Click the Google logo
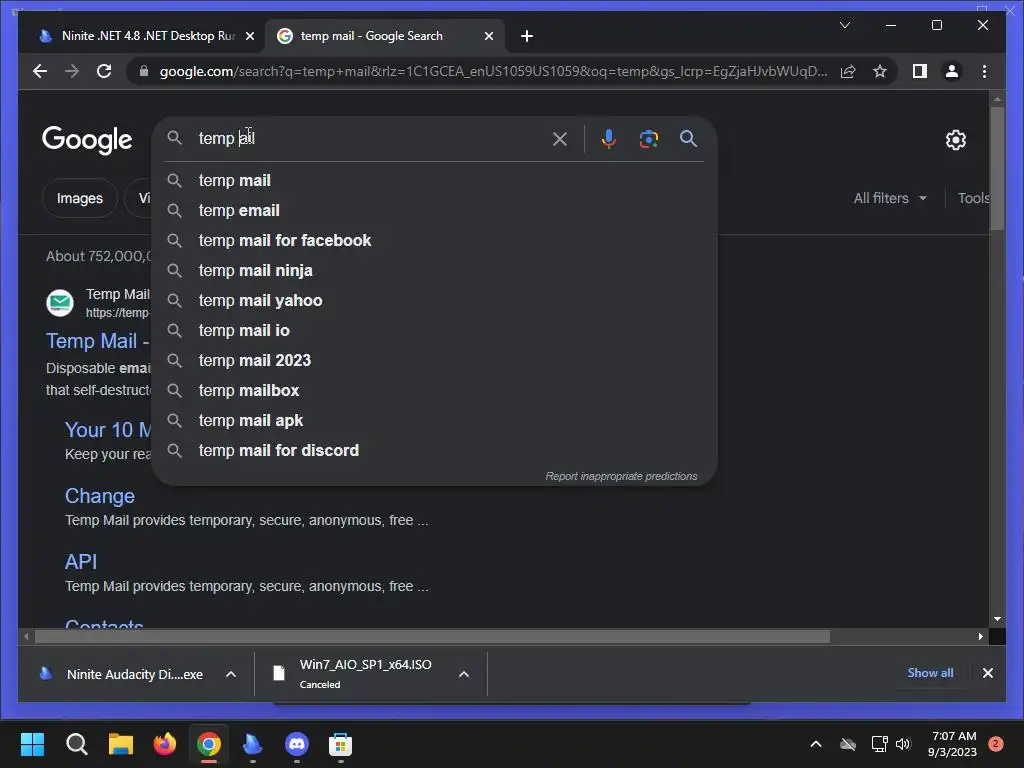1024x768 pixels. (87, 140)
